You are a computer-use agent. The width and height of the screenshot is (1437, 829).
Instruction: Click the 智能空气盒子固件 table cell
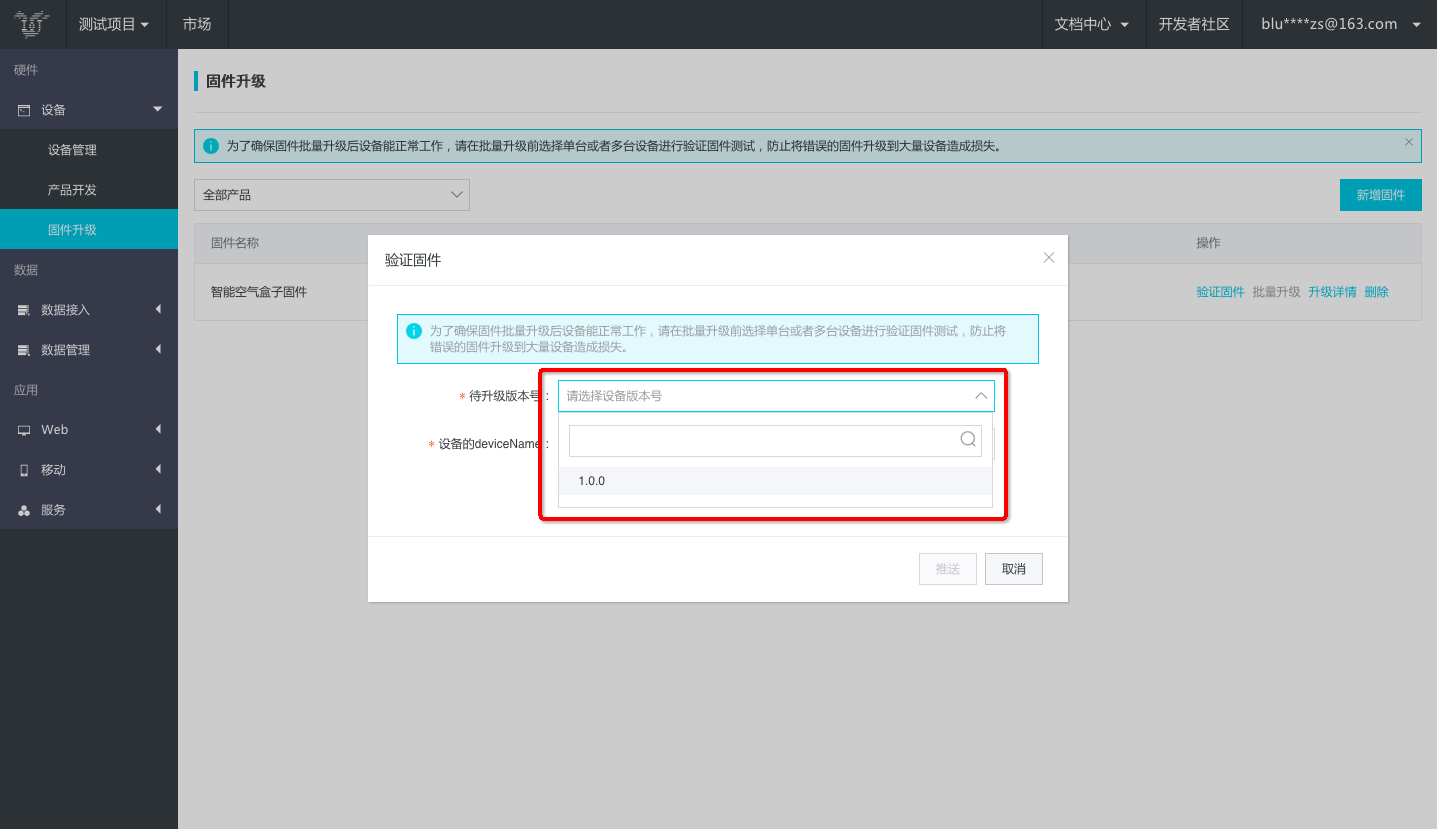tap(259, 292)
